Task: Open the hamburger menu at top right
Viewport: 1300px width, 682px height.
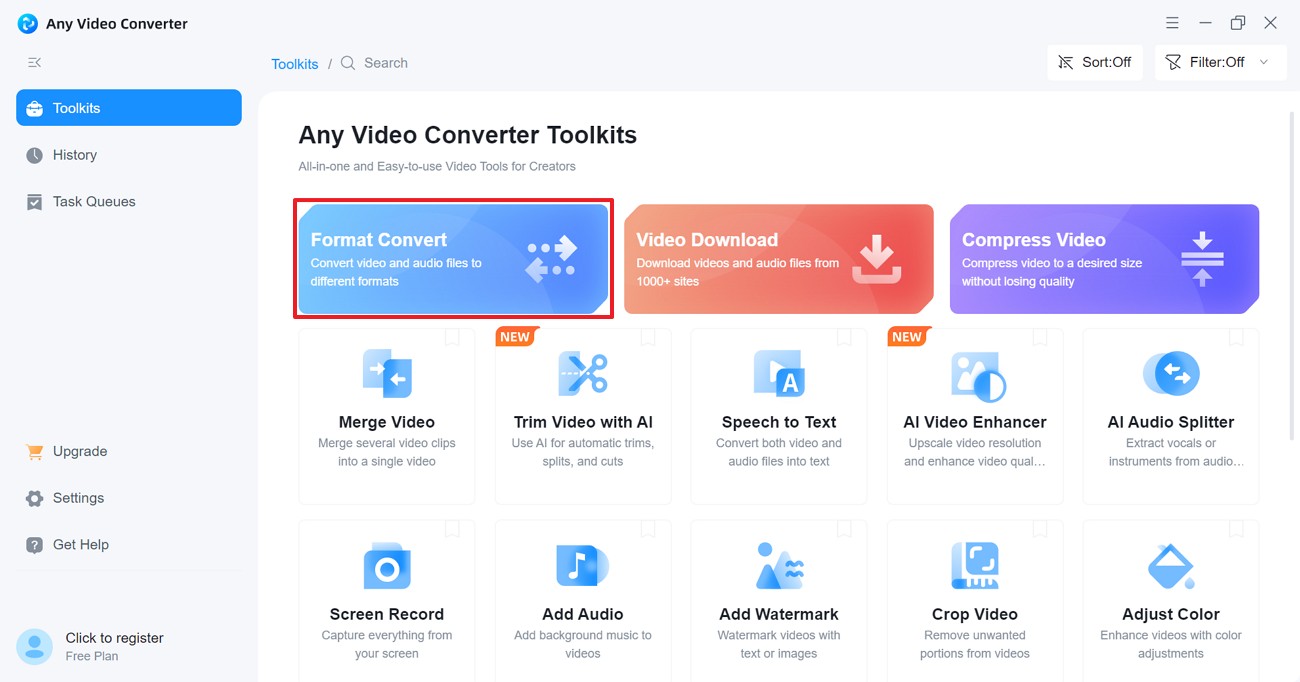Action: (x=1171, y=22)
